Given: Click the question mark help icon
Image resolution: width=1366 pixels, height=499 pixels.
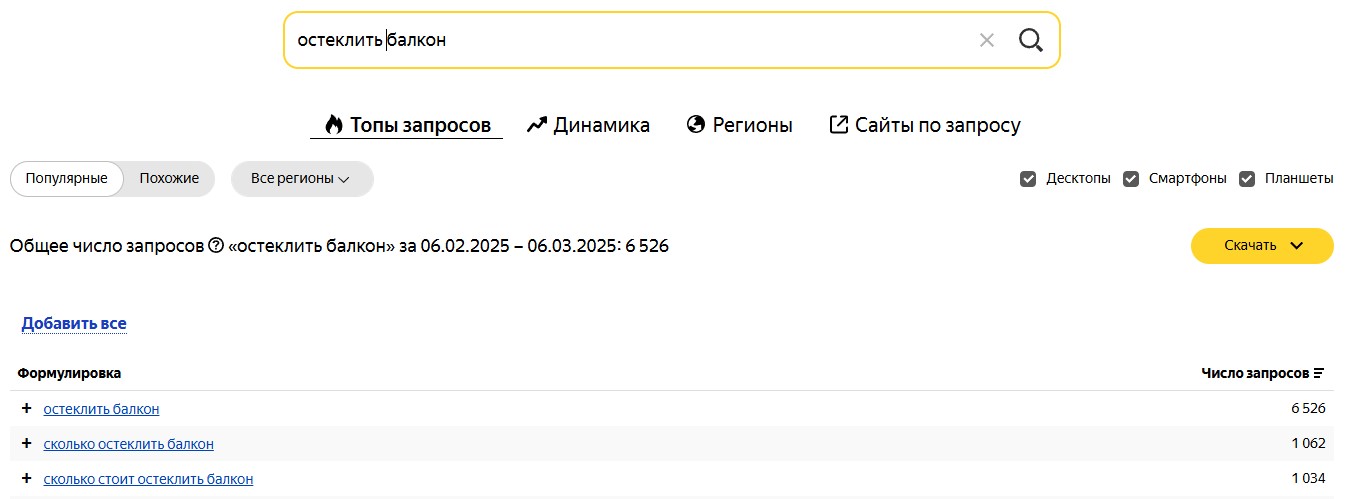Looking at the screenshot, I should (215, 246).
